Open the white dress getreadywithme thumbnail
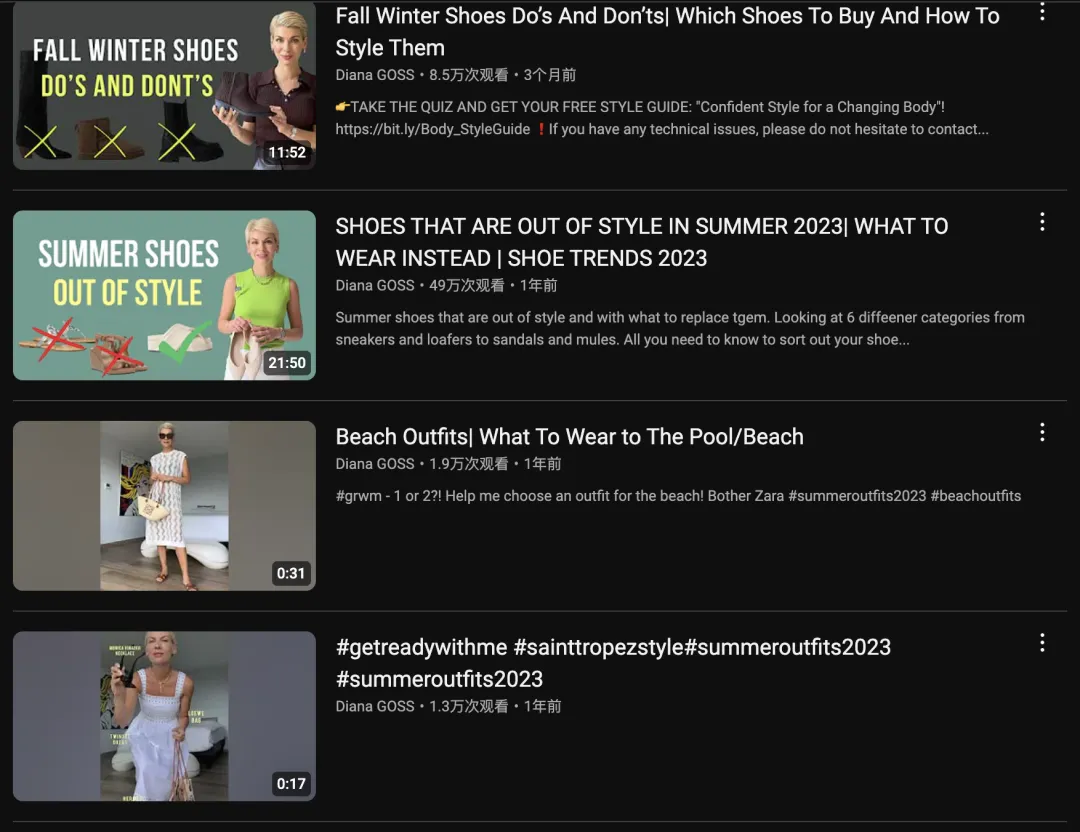The width and height of the screenshot is (1080, 832). click(164, 715)
